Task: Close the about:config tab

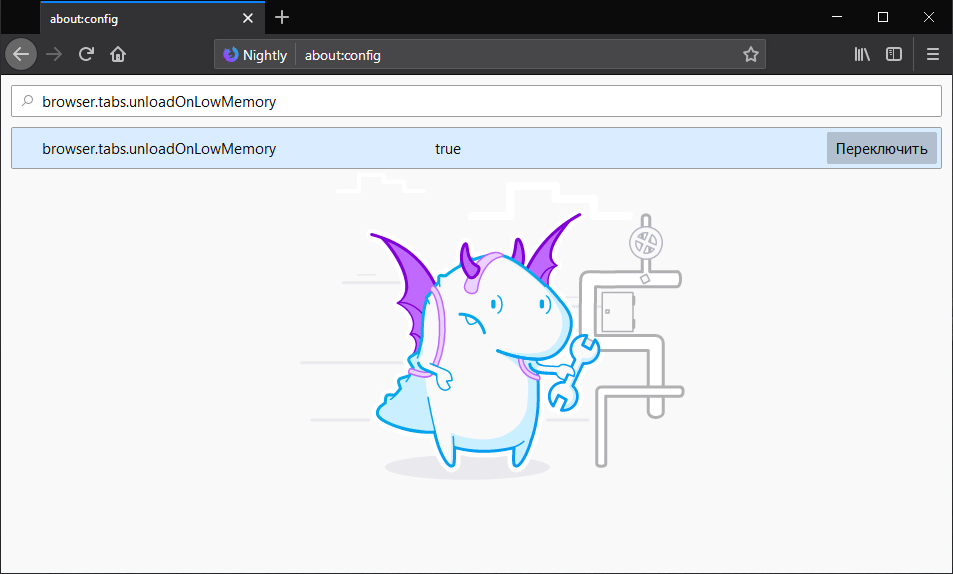Action: pyautogui.click(x=247, y=18)
